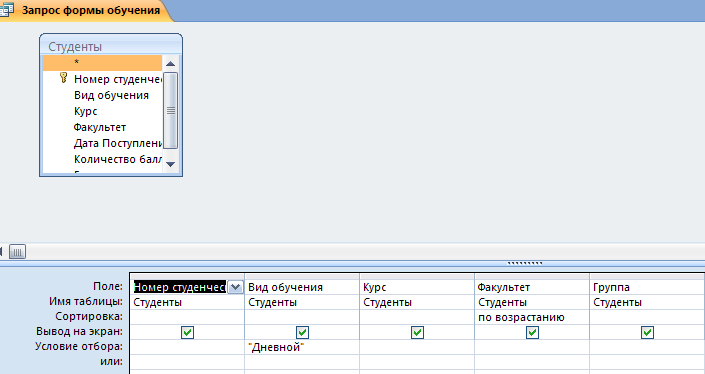Uncheck the show checkbox for 'Курс'
Viewport: 705px width, 374px height.
[x=417, y=332]
